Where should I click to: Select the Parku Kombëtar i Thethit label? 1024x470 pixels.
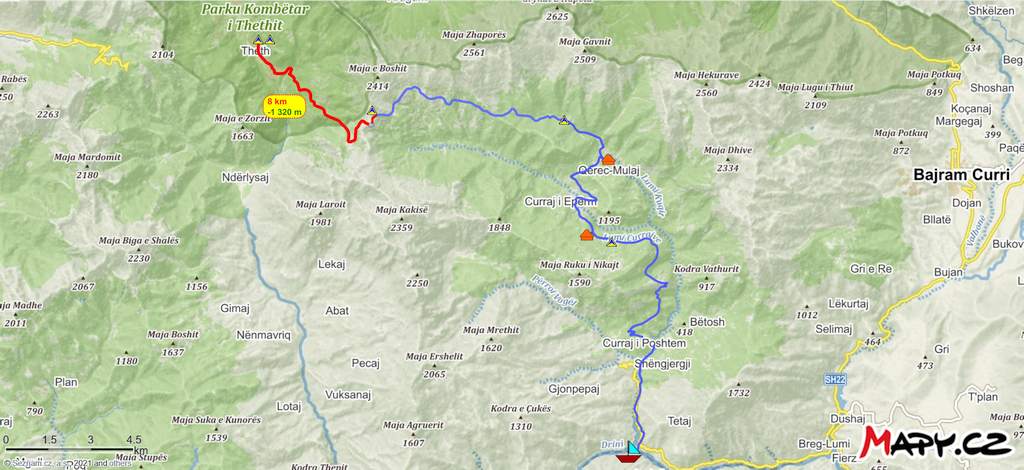click(x=246, y=18)
